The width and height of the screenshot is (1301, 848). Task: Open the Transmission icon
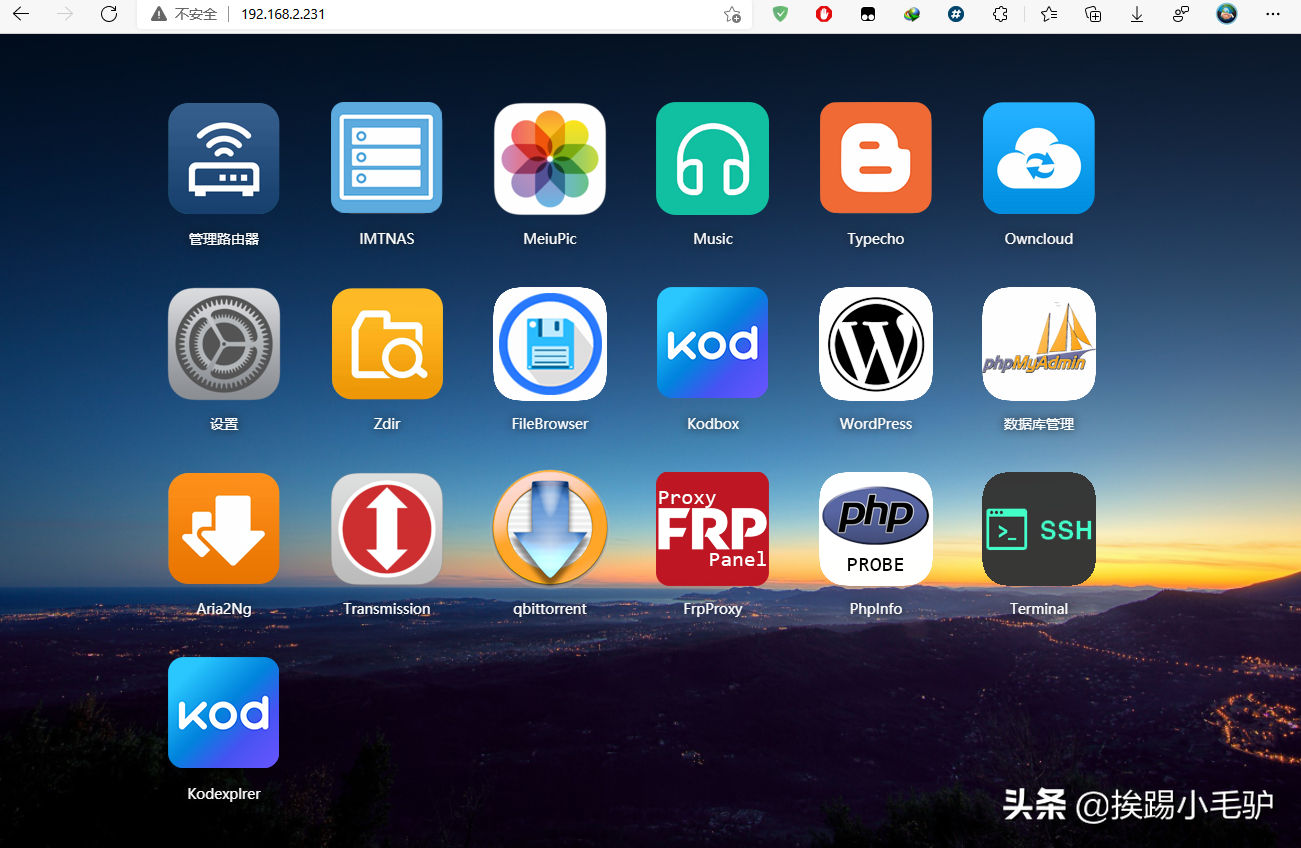point(387,528)
